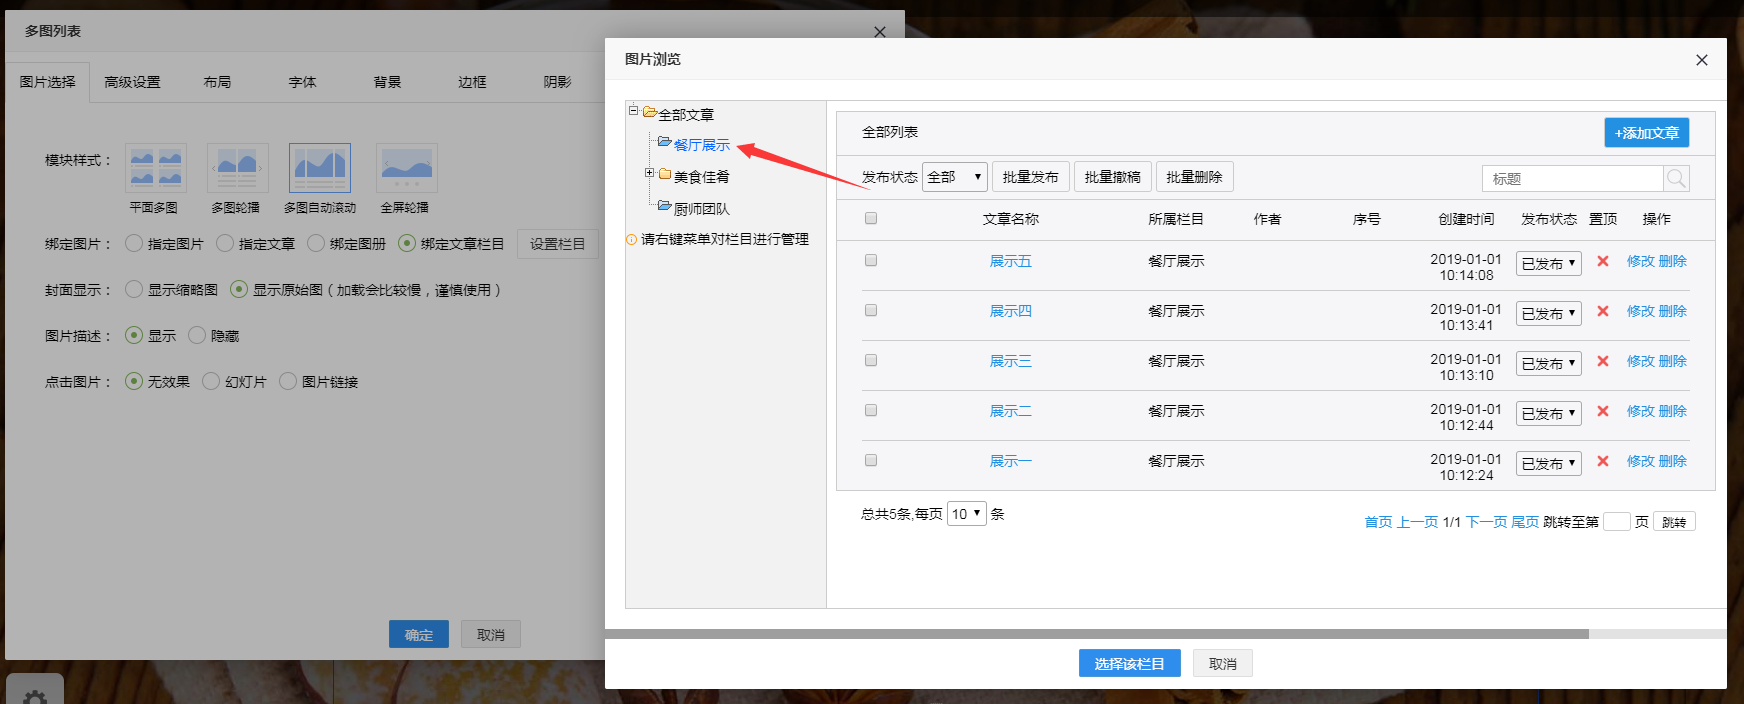Select the 幻灯片 click effect radio

[211, 381]
